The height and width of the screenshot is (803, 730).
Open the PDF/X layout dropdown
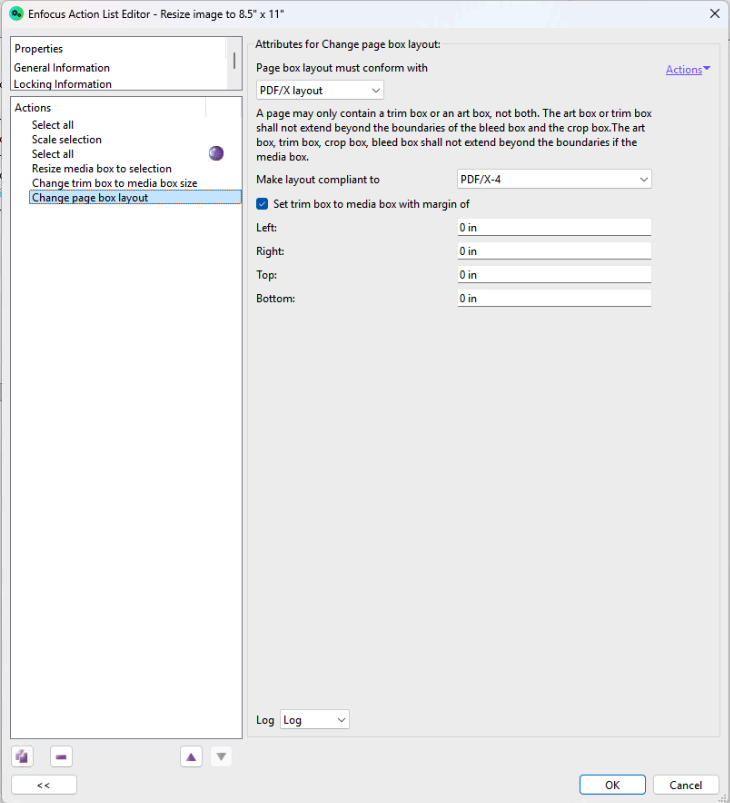pyautogui.click(x=320, y=91)
